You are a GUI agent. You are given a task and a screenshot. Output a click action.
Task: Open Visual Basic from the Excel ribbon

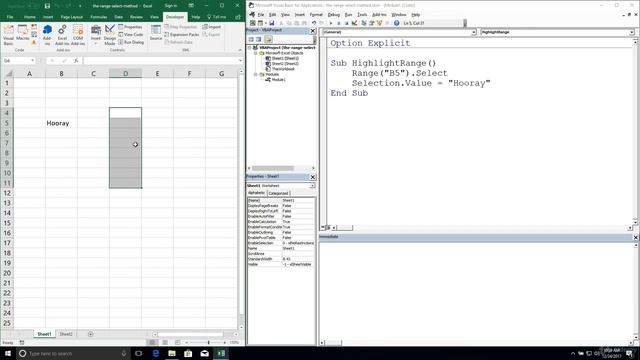(8, 35)
